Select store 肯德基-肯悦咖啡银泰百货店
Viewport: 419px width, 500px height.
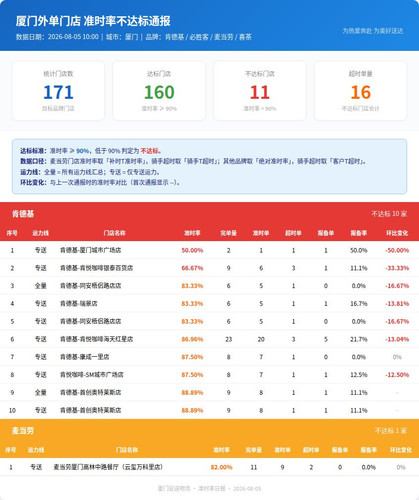tap(97, 268)
